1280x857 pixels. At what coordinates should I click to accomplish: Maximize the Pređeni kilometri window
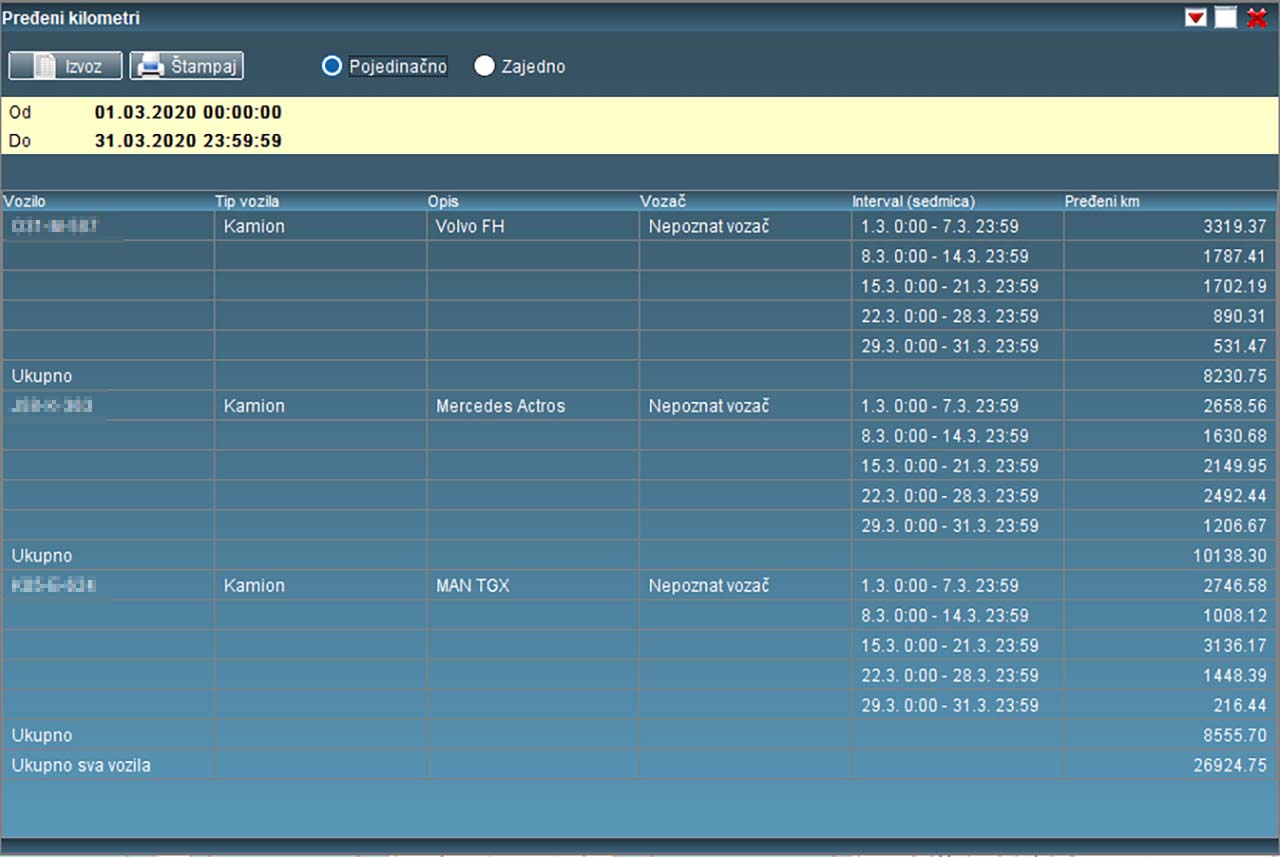1225,18
